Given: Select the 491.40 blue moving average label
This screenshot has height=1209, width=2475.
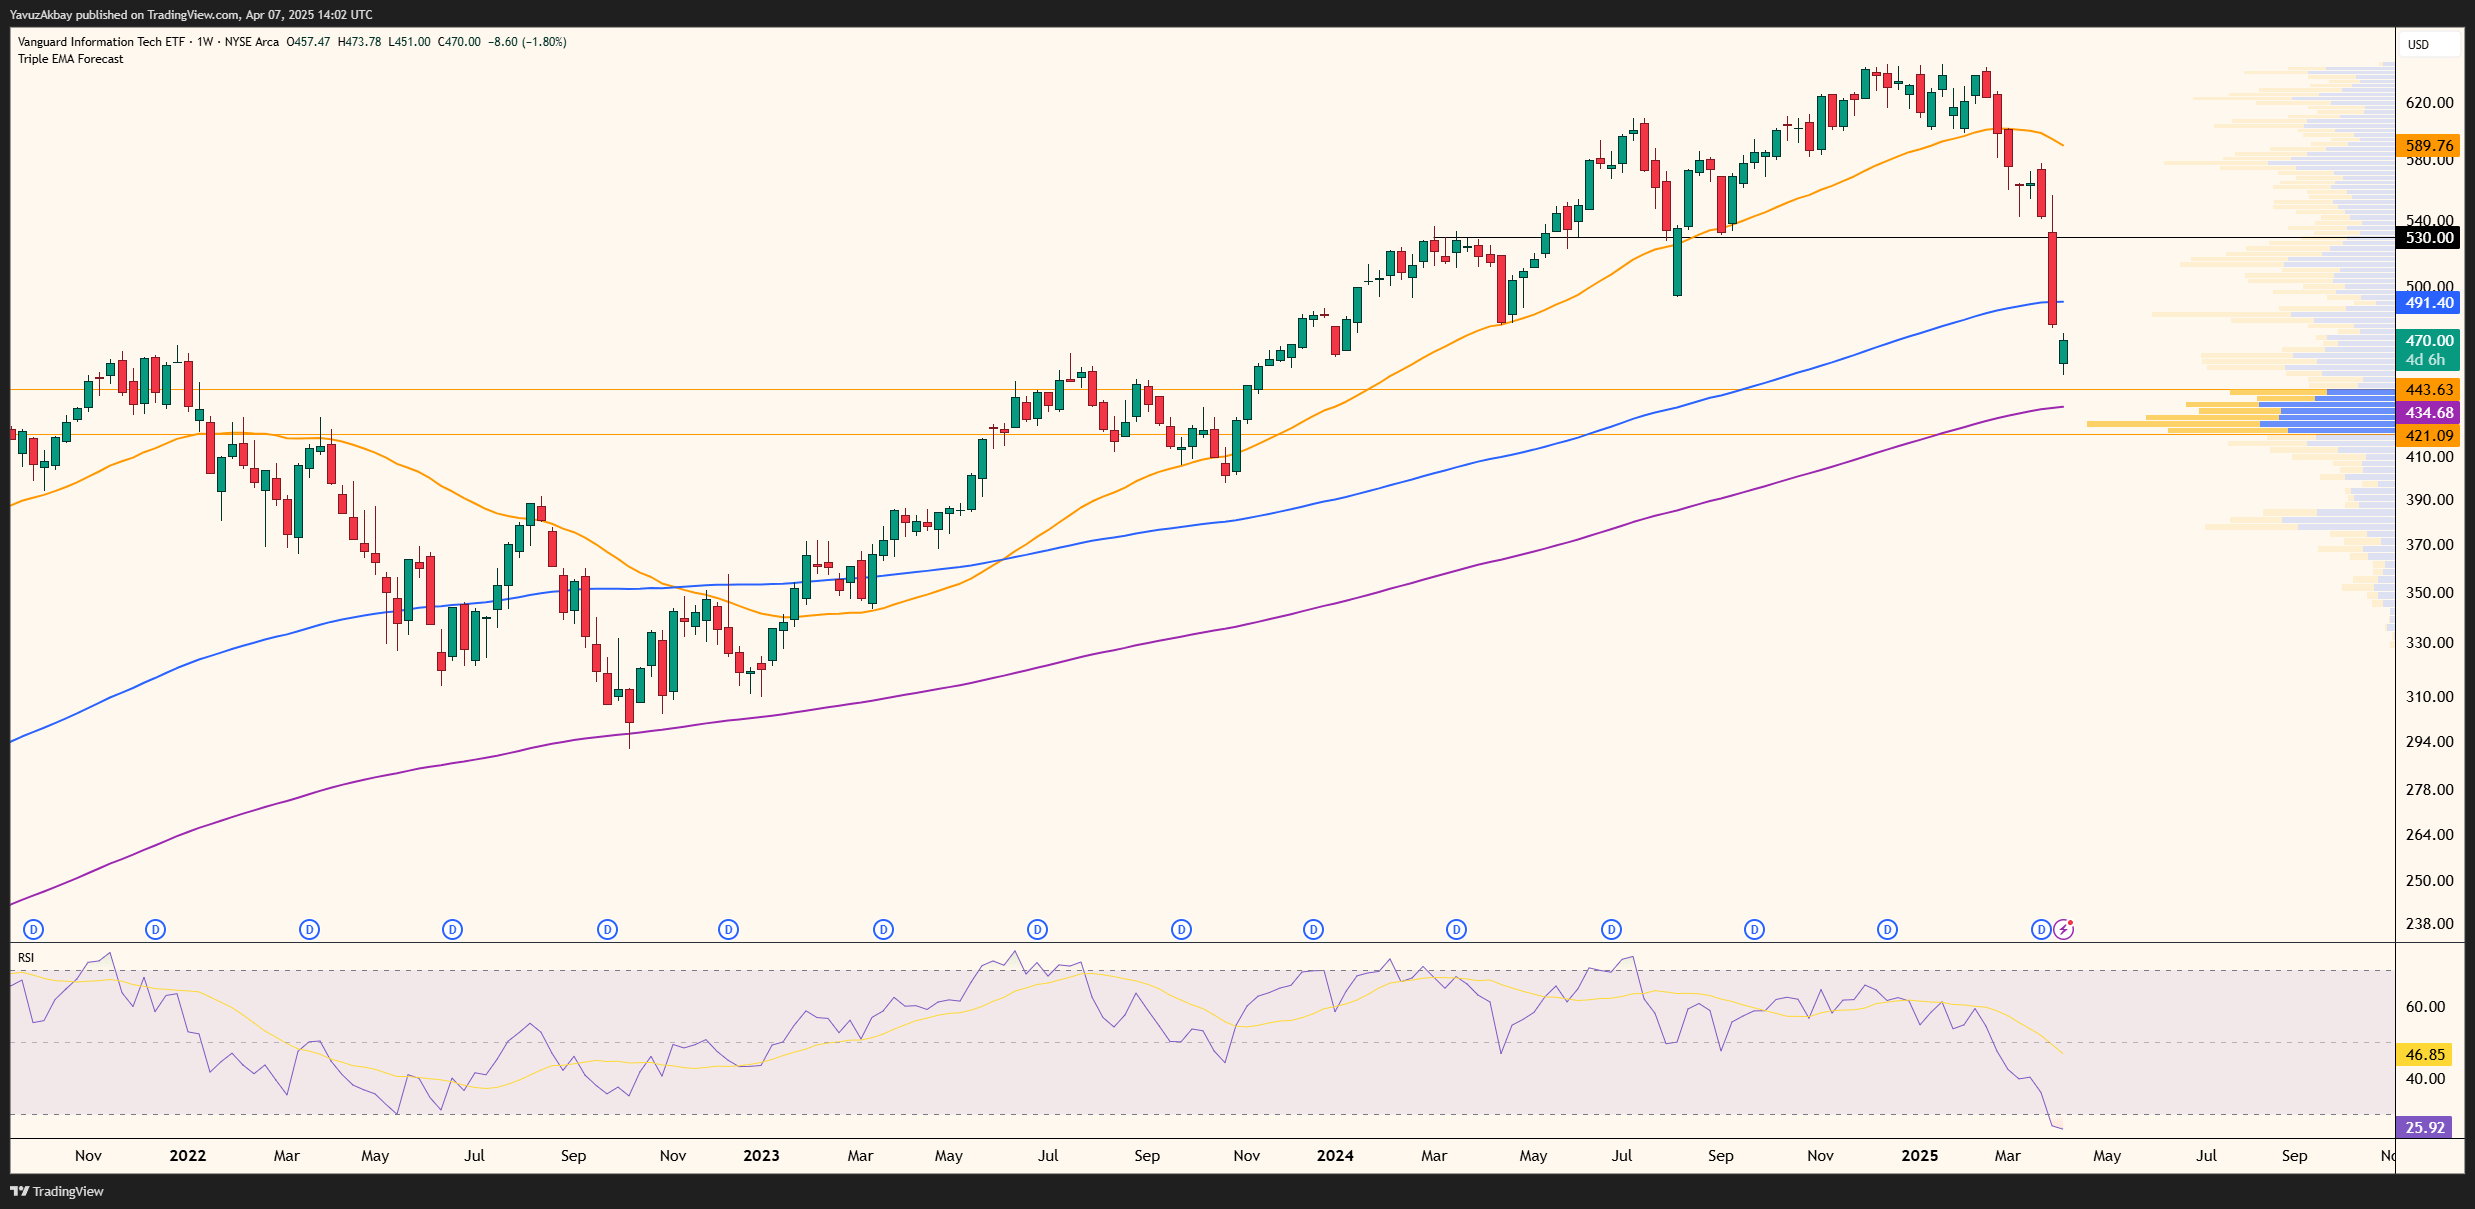Looking at the screenshot, I should tap(2427, 303).
